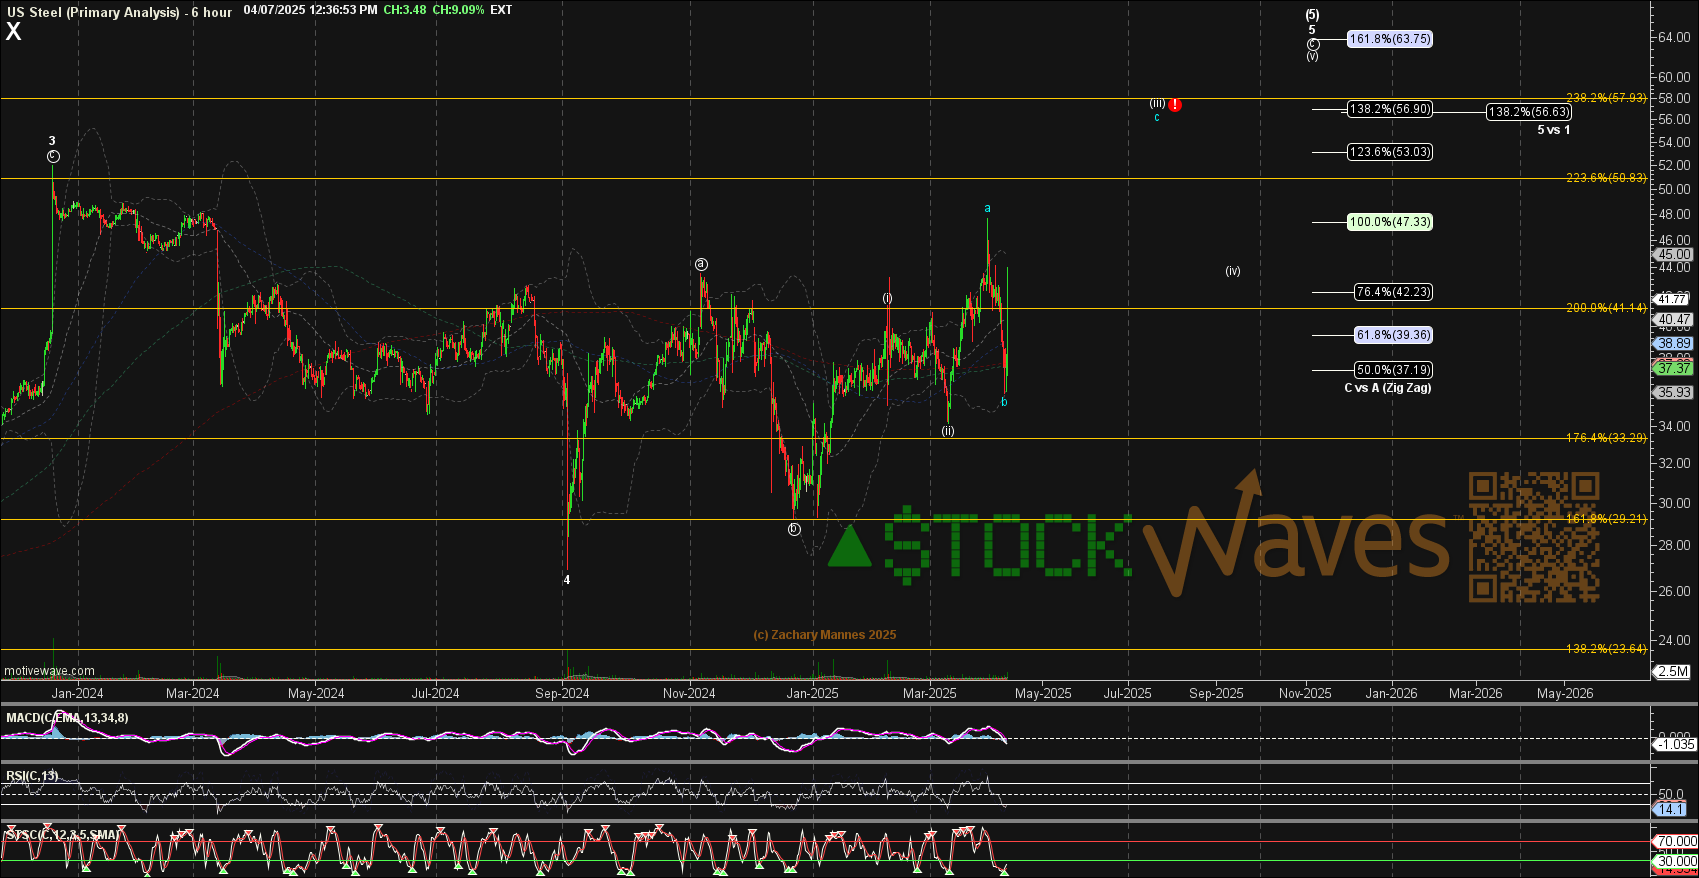Select the 76.4%(42.23) Fibonacci label
This screenshot has height=878, width=1699.
[x=1393, y=292]
